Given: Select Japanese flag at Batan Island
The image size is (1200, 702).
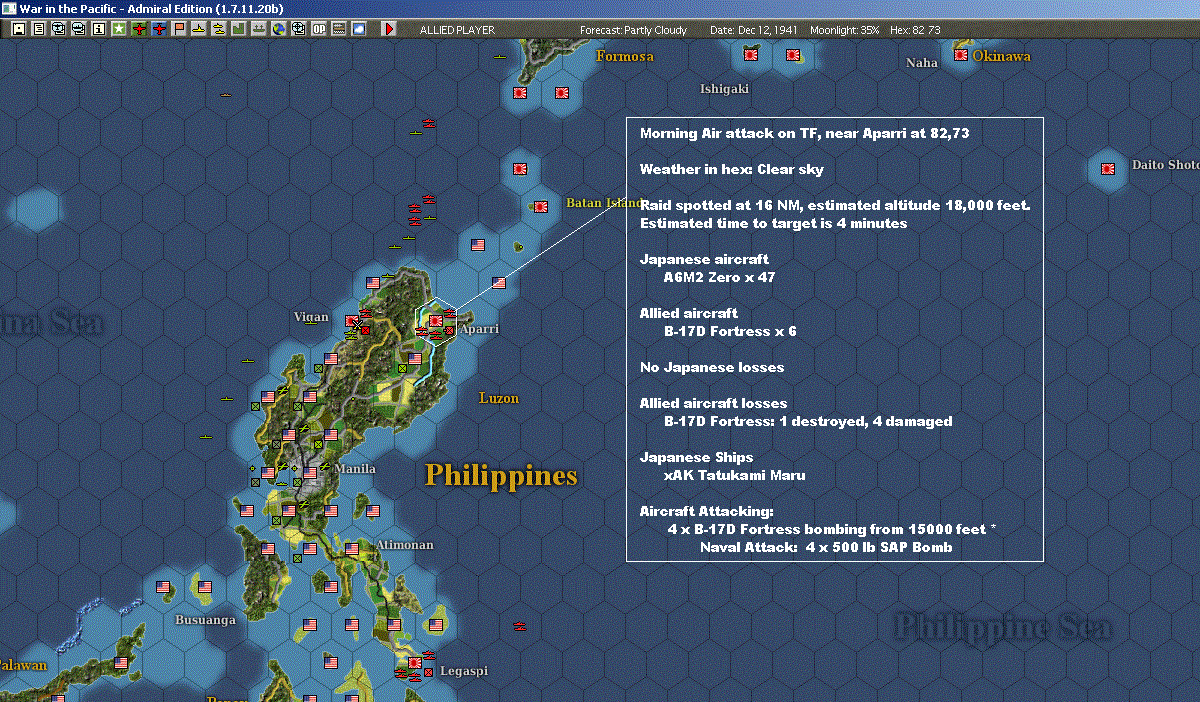Looking at the screenshot, I should (540, 207).
